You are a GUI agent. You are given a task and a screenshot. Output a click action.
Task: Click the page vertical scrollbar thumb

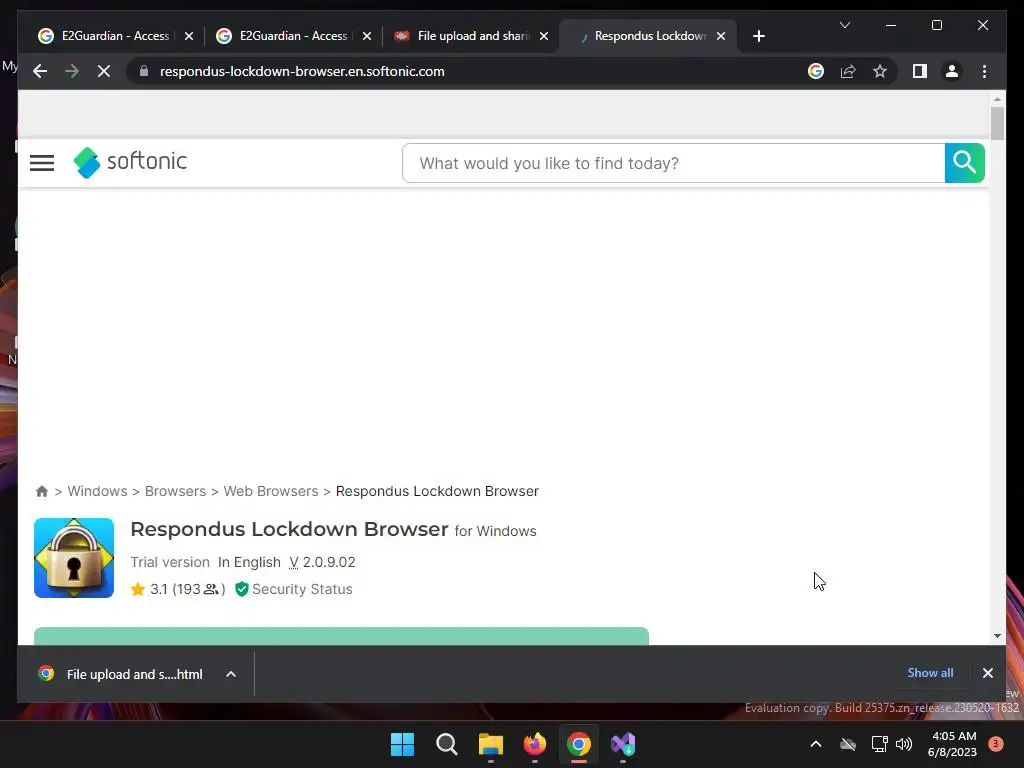(997, 123)
